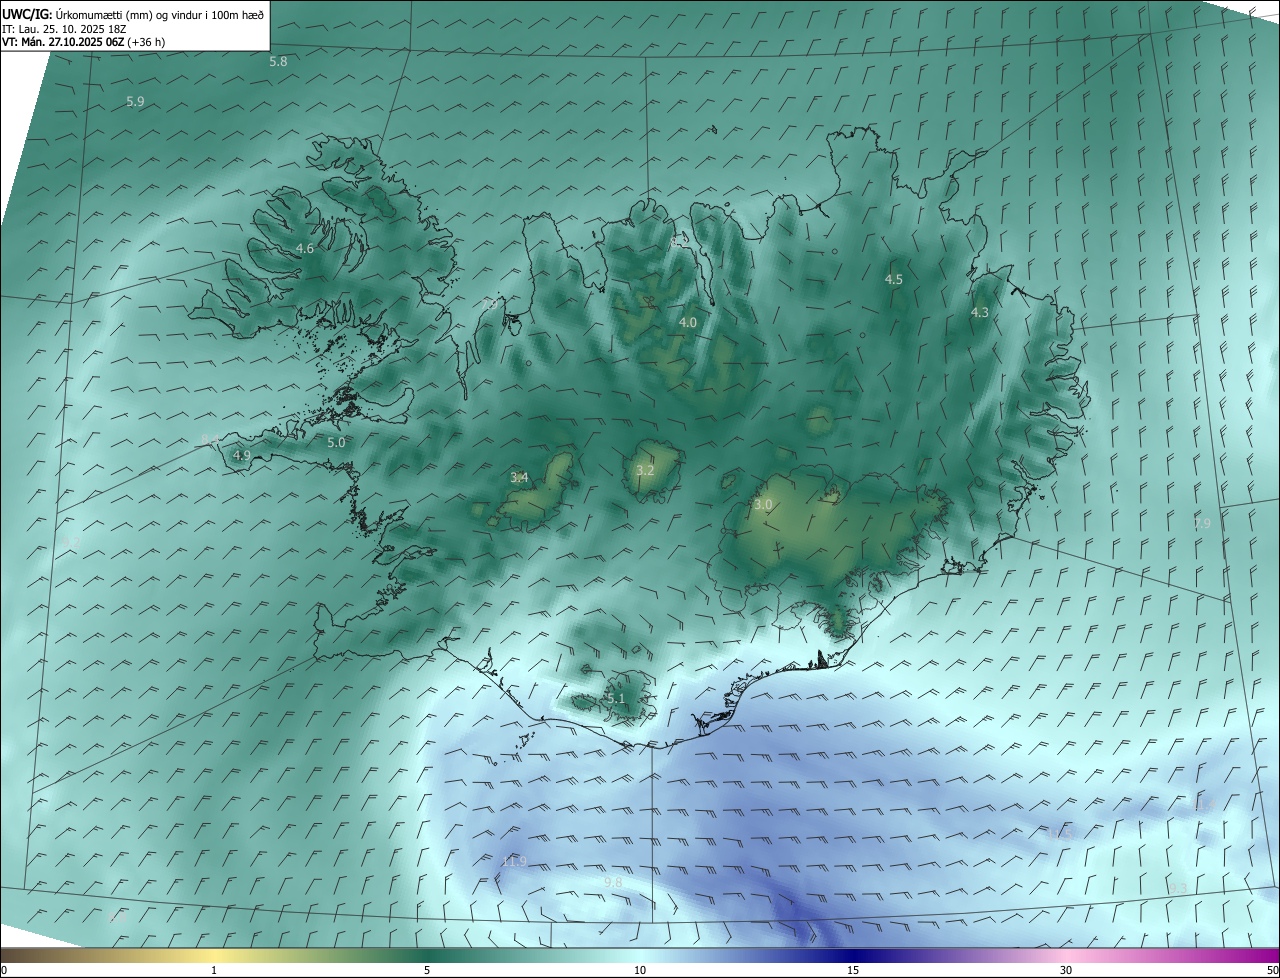The width and height of the screenshot is (1280, 978).
Task: Click the 3.4 label on the western glacier
Action: click(519, 478)
